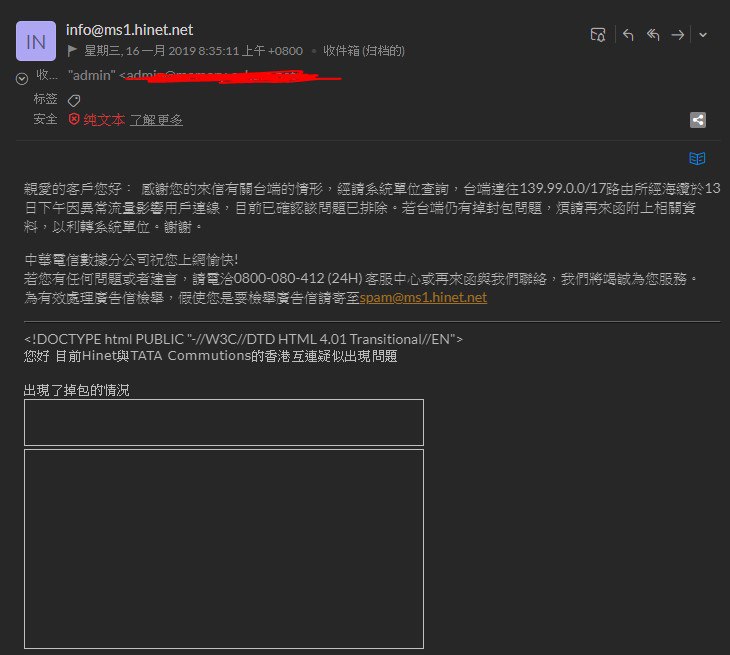Click the spam@ms1.hinet.net email link

pos(423,297)
